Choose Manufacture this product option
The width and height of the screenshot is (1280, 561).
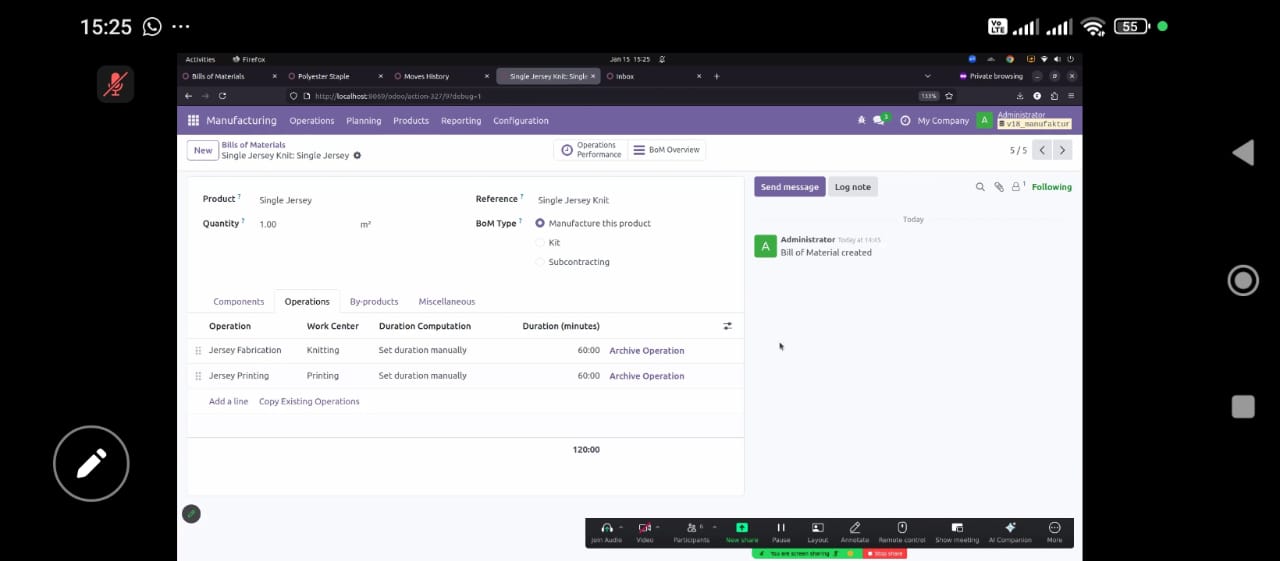[x=541, y=224]
